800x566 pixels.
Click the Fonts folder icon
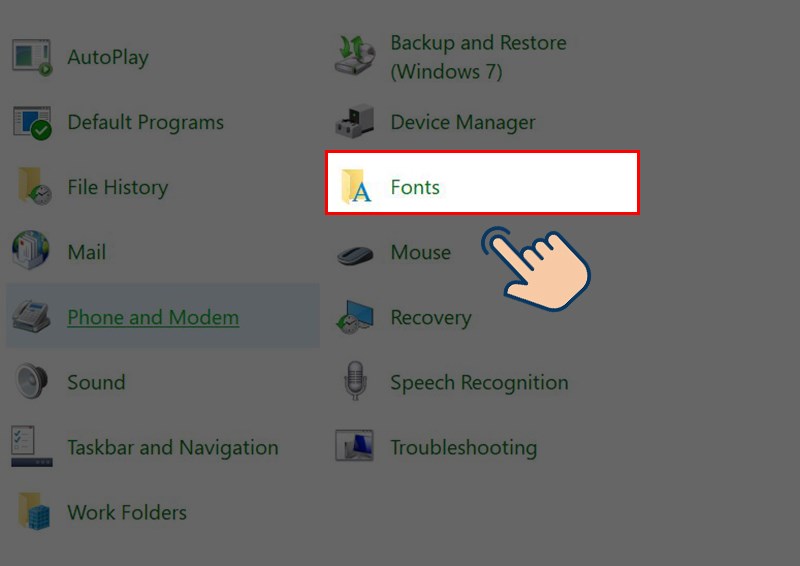pyautogui.click(x=355, y=187)
